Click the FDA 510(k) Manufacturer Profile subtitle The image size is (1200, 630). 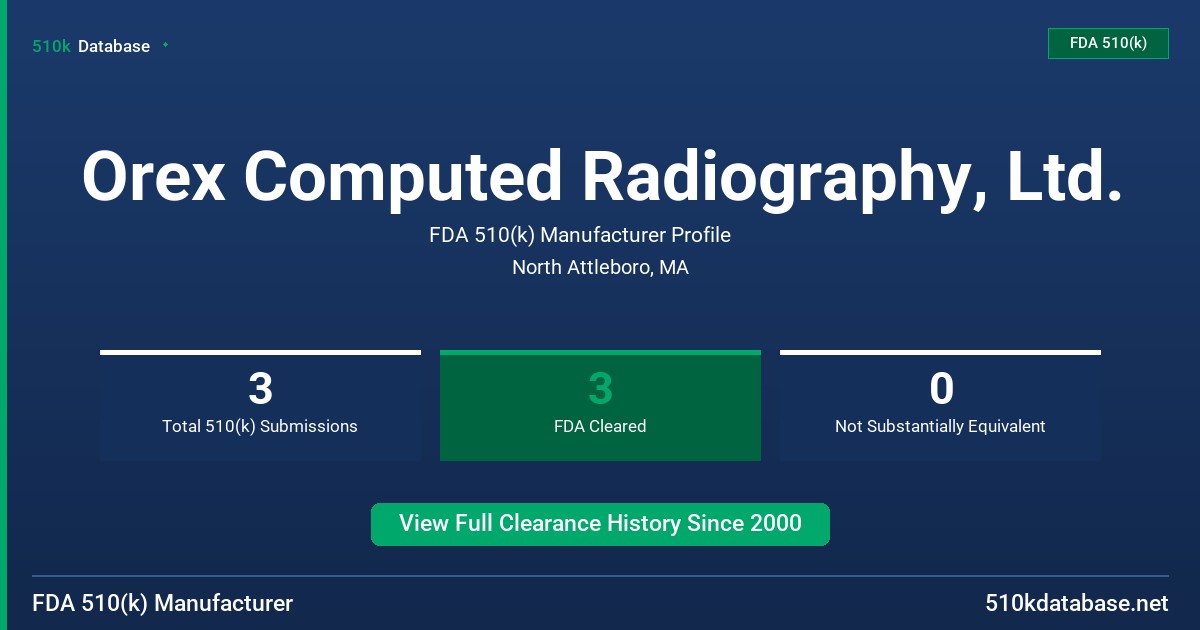(x=580, y=236)
